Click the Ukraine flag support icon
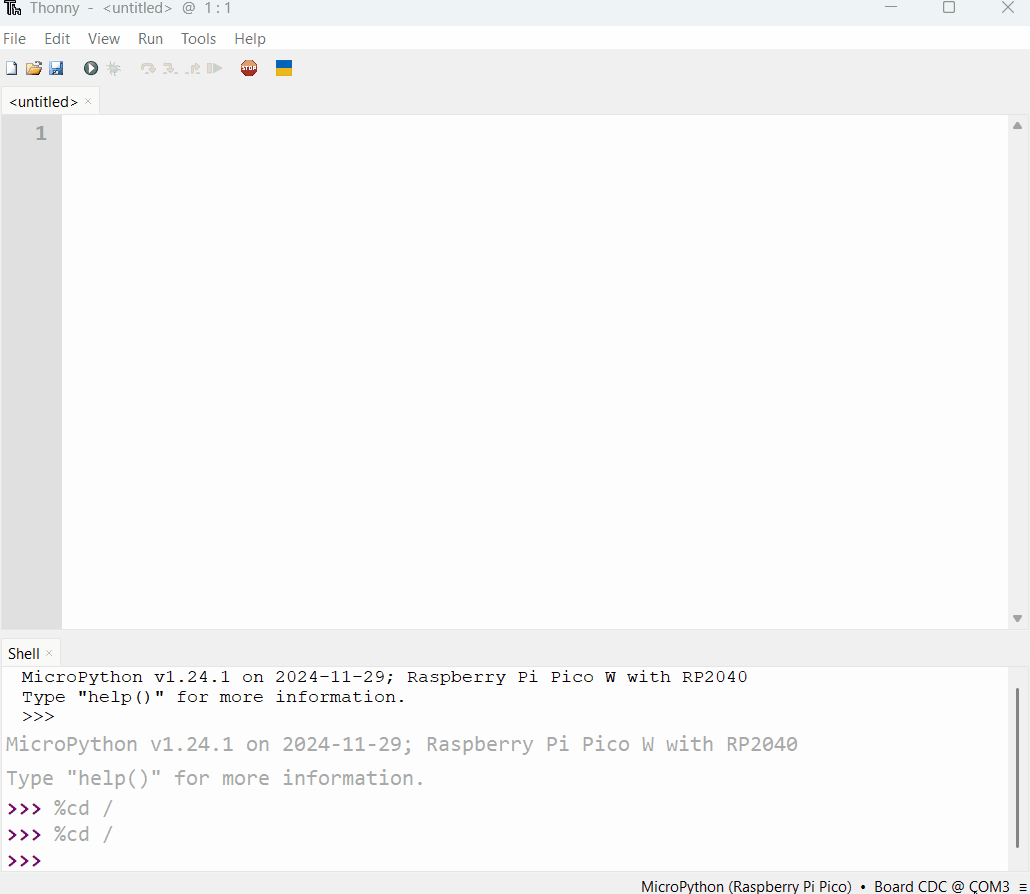Screen dimensions: 1030x894 tap(284, 68)
